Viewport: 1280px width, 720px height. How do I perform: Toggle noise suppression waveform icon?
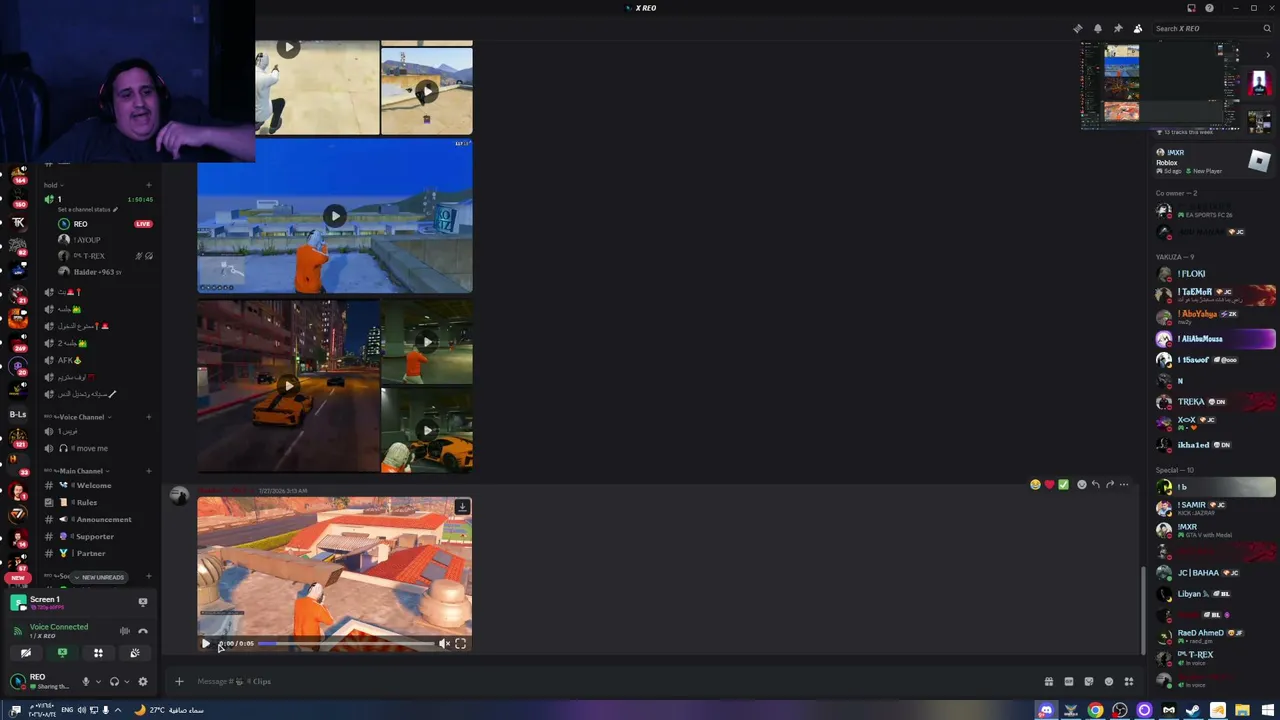tap(125, 631)
